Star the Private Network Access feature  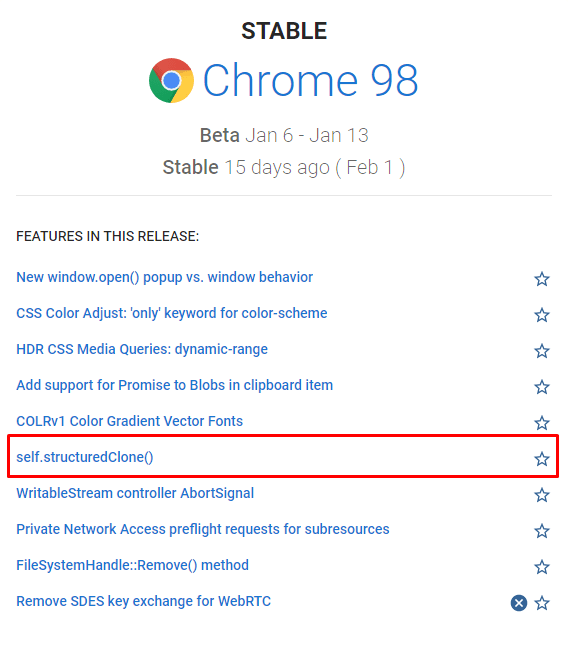[x=542, y=531]
